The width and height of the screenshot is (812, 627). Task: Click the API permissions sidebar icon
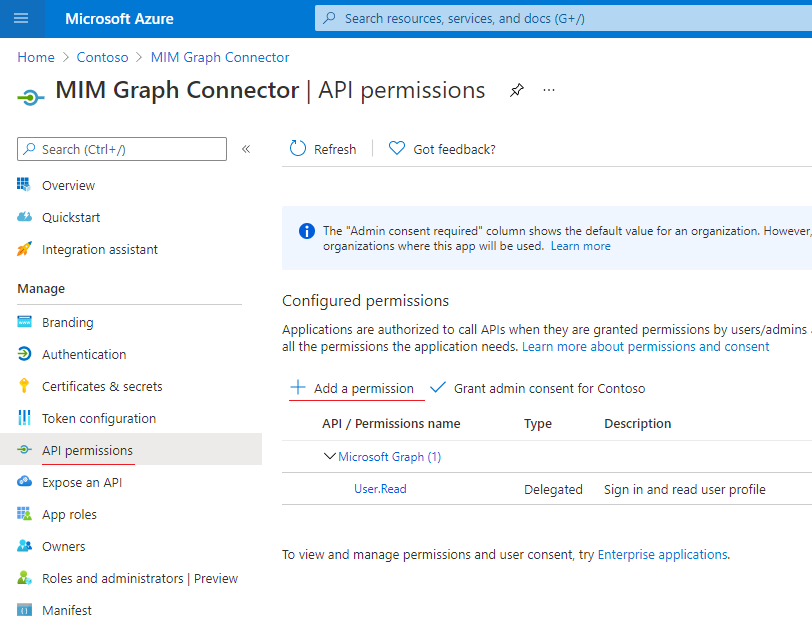pyautogui.click(x=24, y=449)
